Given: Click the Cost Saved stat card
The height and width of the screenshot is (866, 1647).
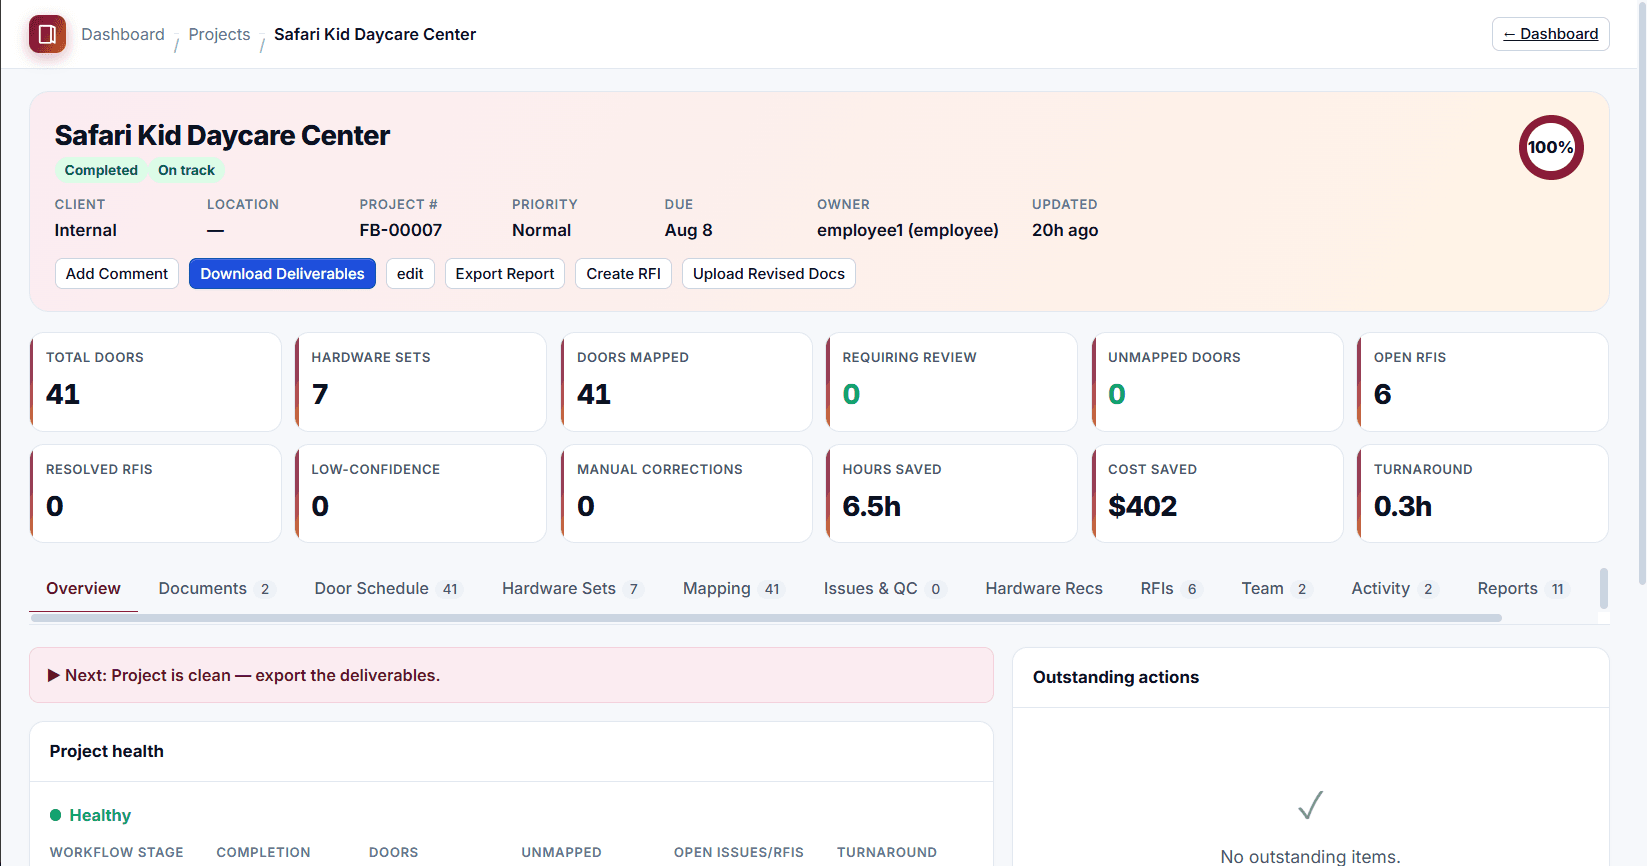Looking at the screenshot, I should (x=1218, y=494).
